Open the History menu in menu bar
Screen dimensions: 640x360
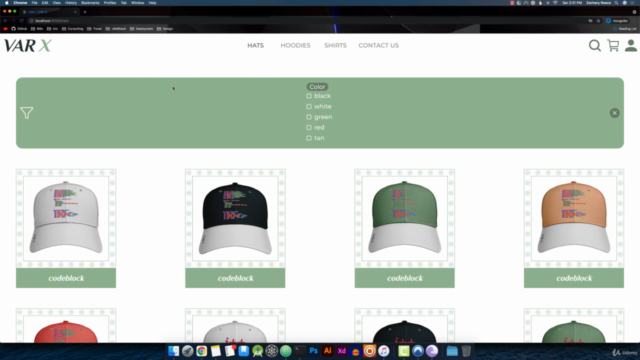pyautogui.click(x=71, y=3)
